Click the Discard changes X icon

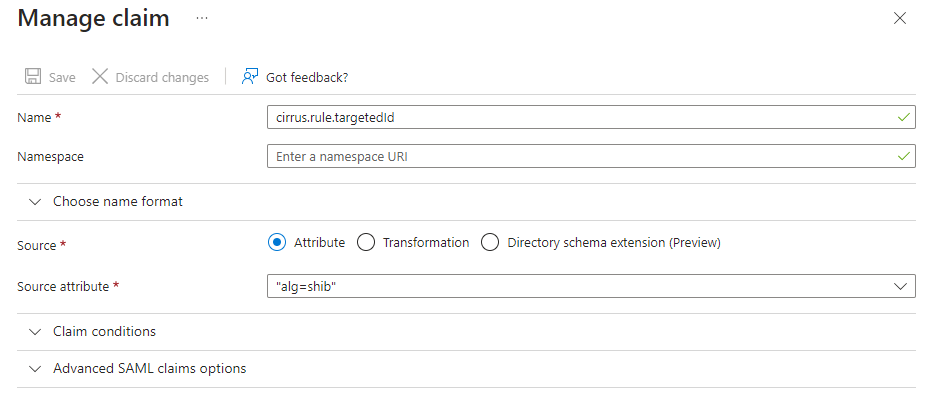point(100,77)
